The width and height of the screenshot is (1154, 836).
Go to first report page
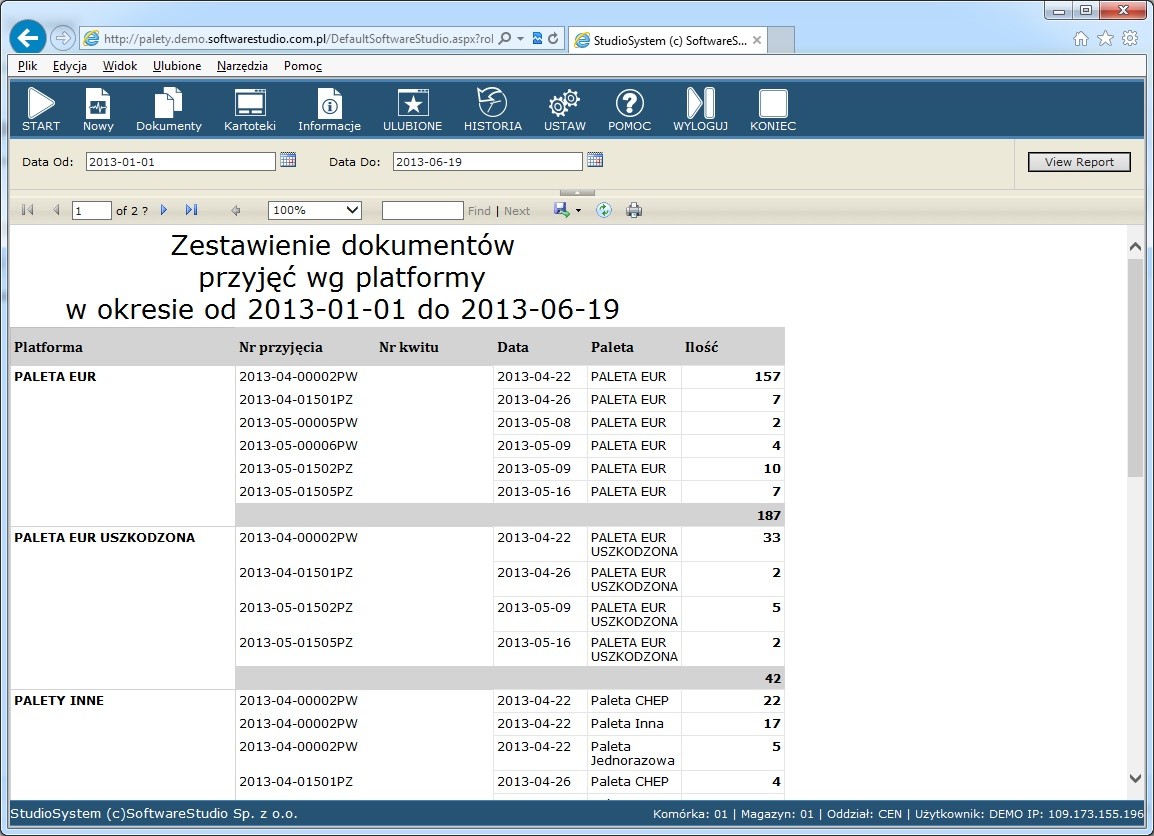(x=28, y=210)
